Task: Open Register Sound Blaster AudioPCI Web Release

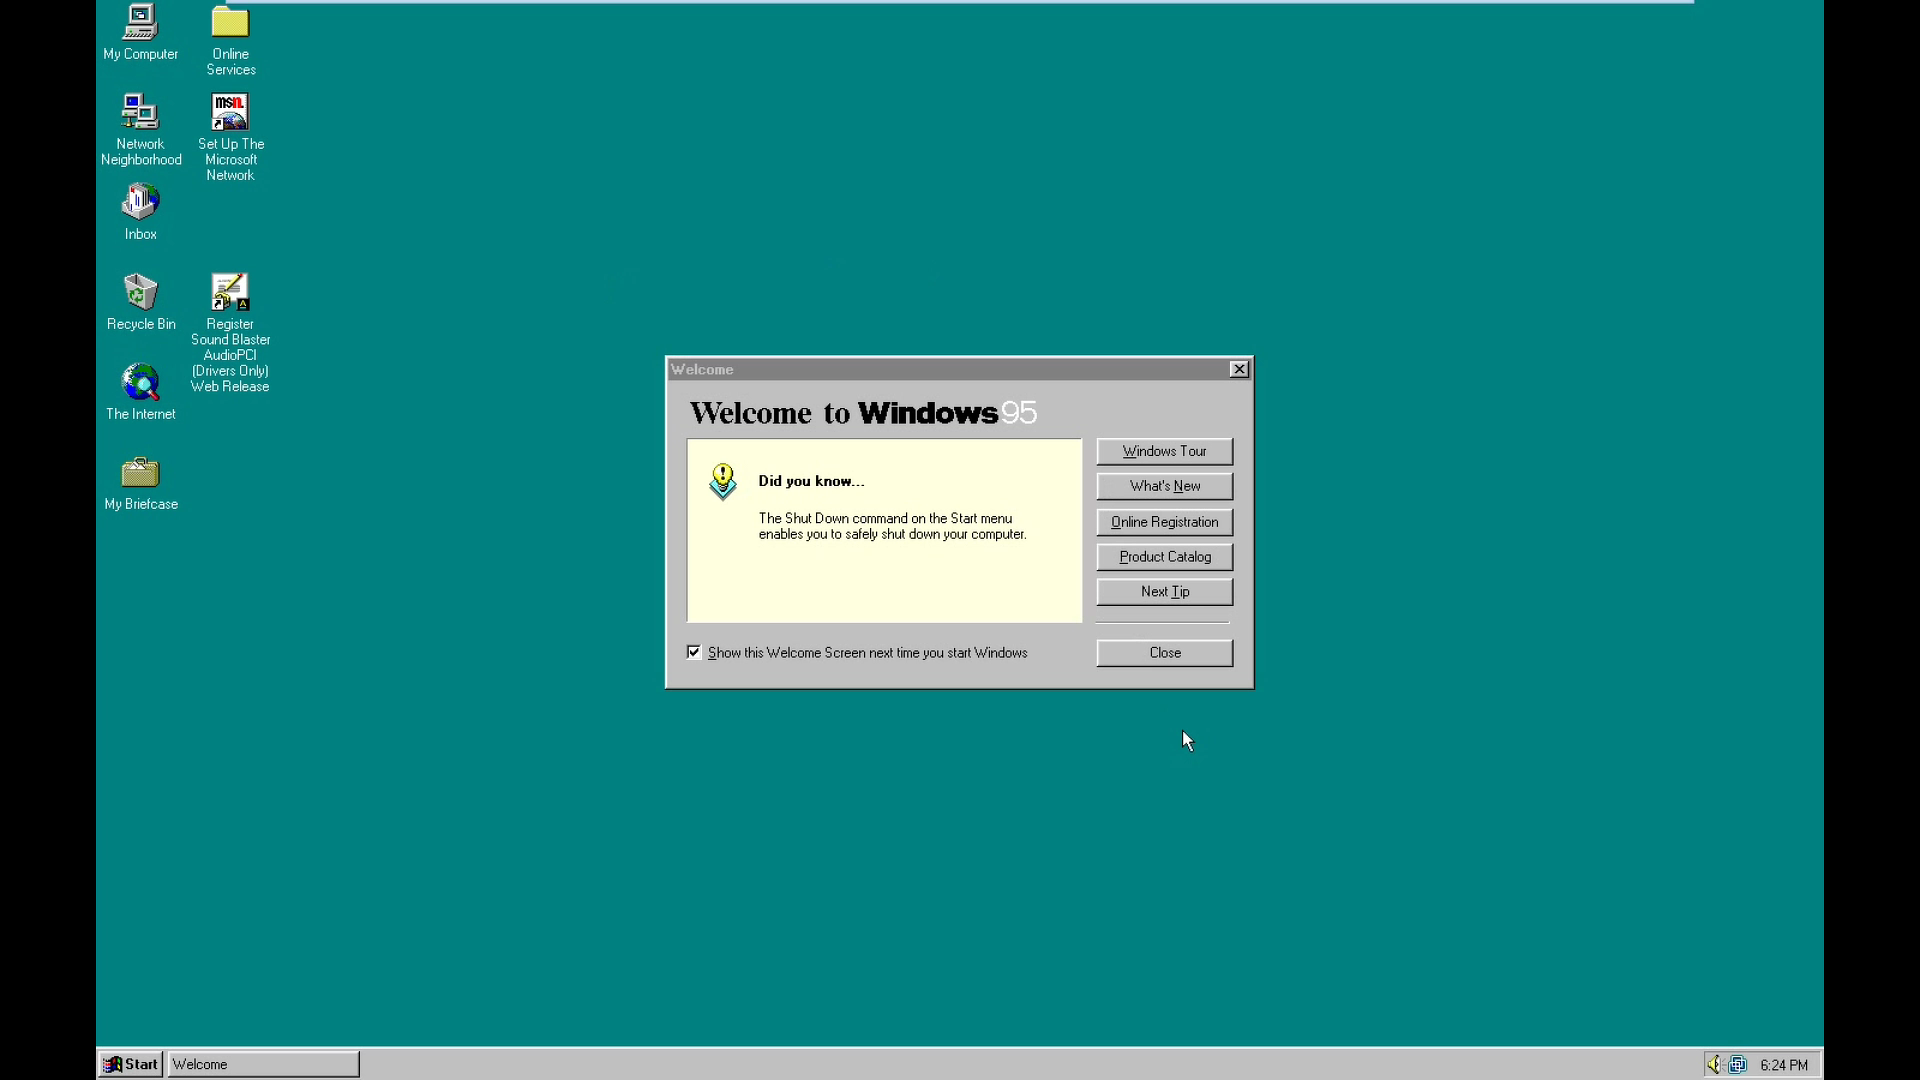Action: click(229, 291)
